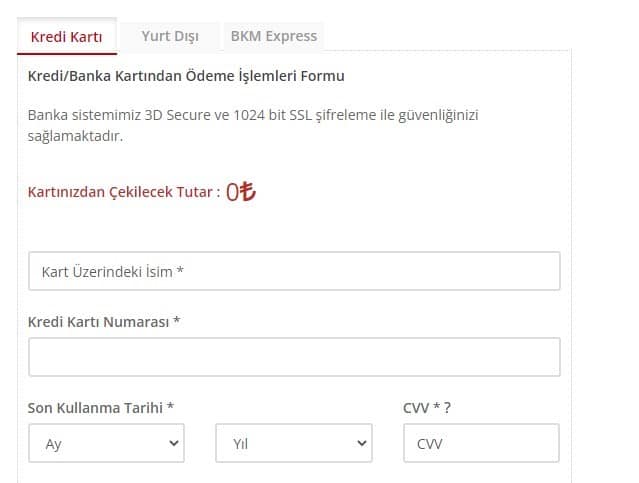Viewport: 639px width, 483px height.
Task: Click the Turkish Lira currency symbol
Action: (248, 192)
